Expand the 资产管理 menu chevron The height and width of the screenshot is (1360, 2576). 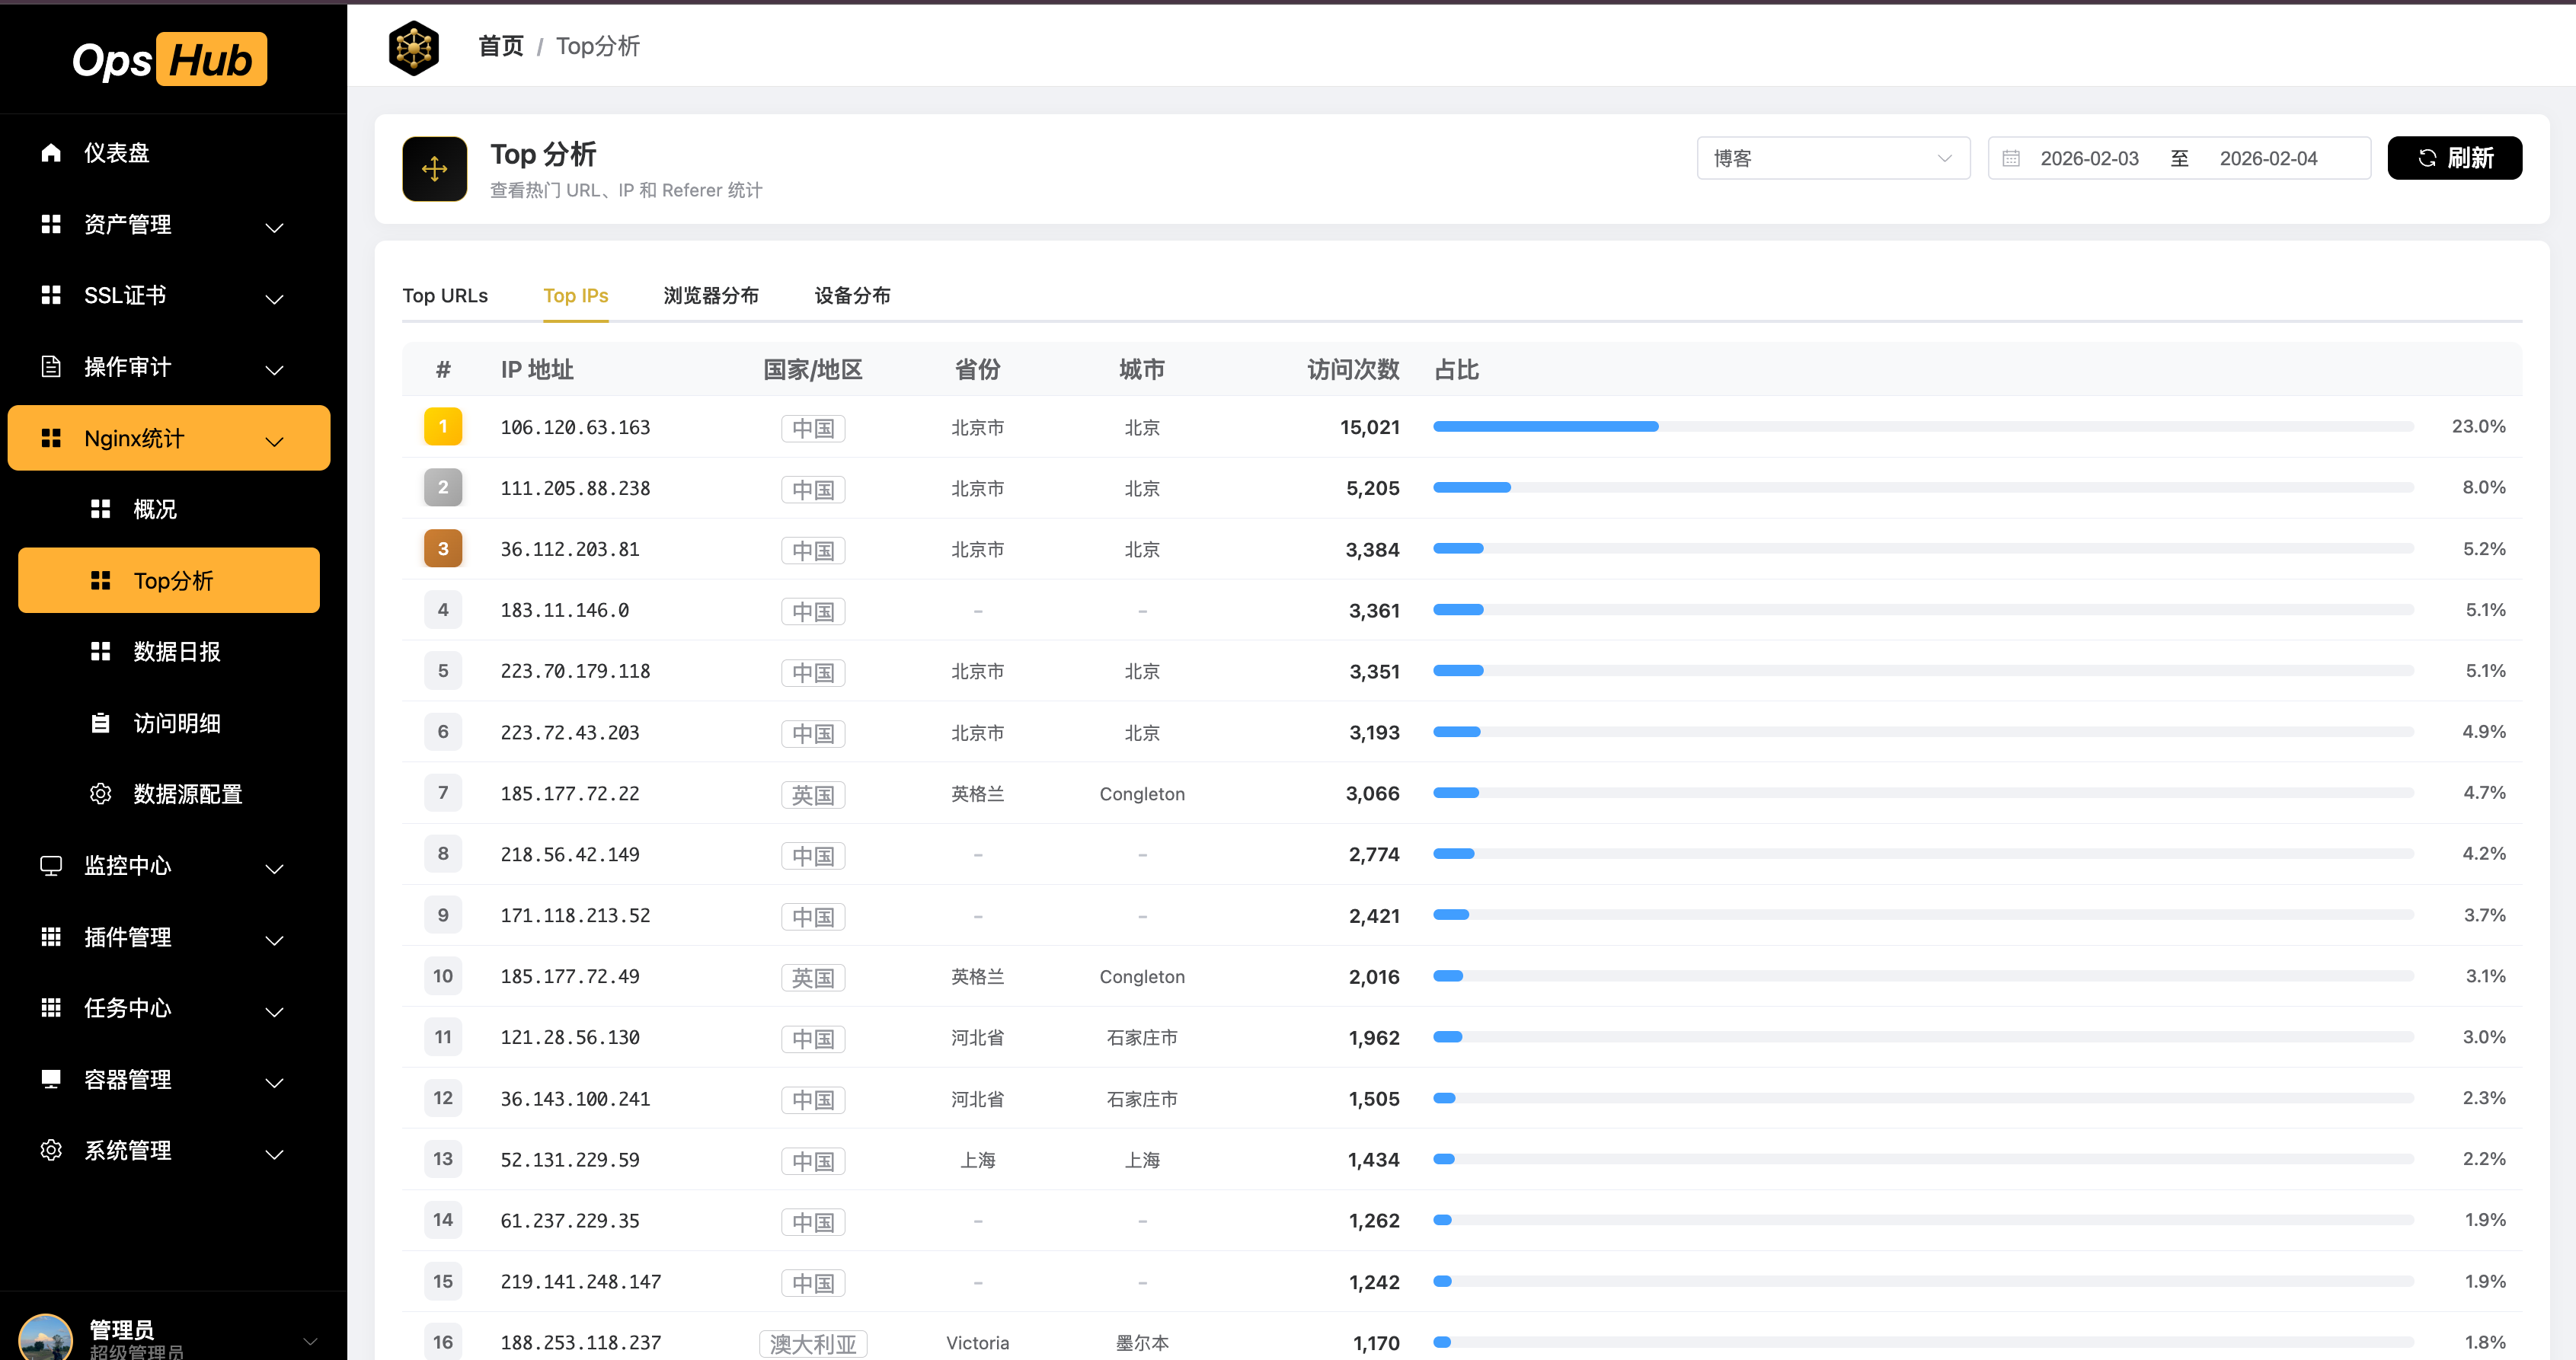point(274,227)
